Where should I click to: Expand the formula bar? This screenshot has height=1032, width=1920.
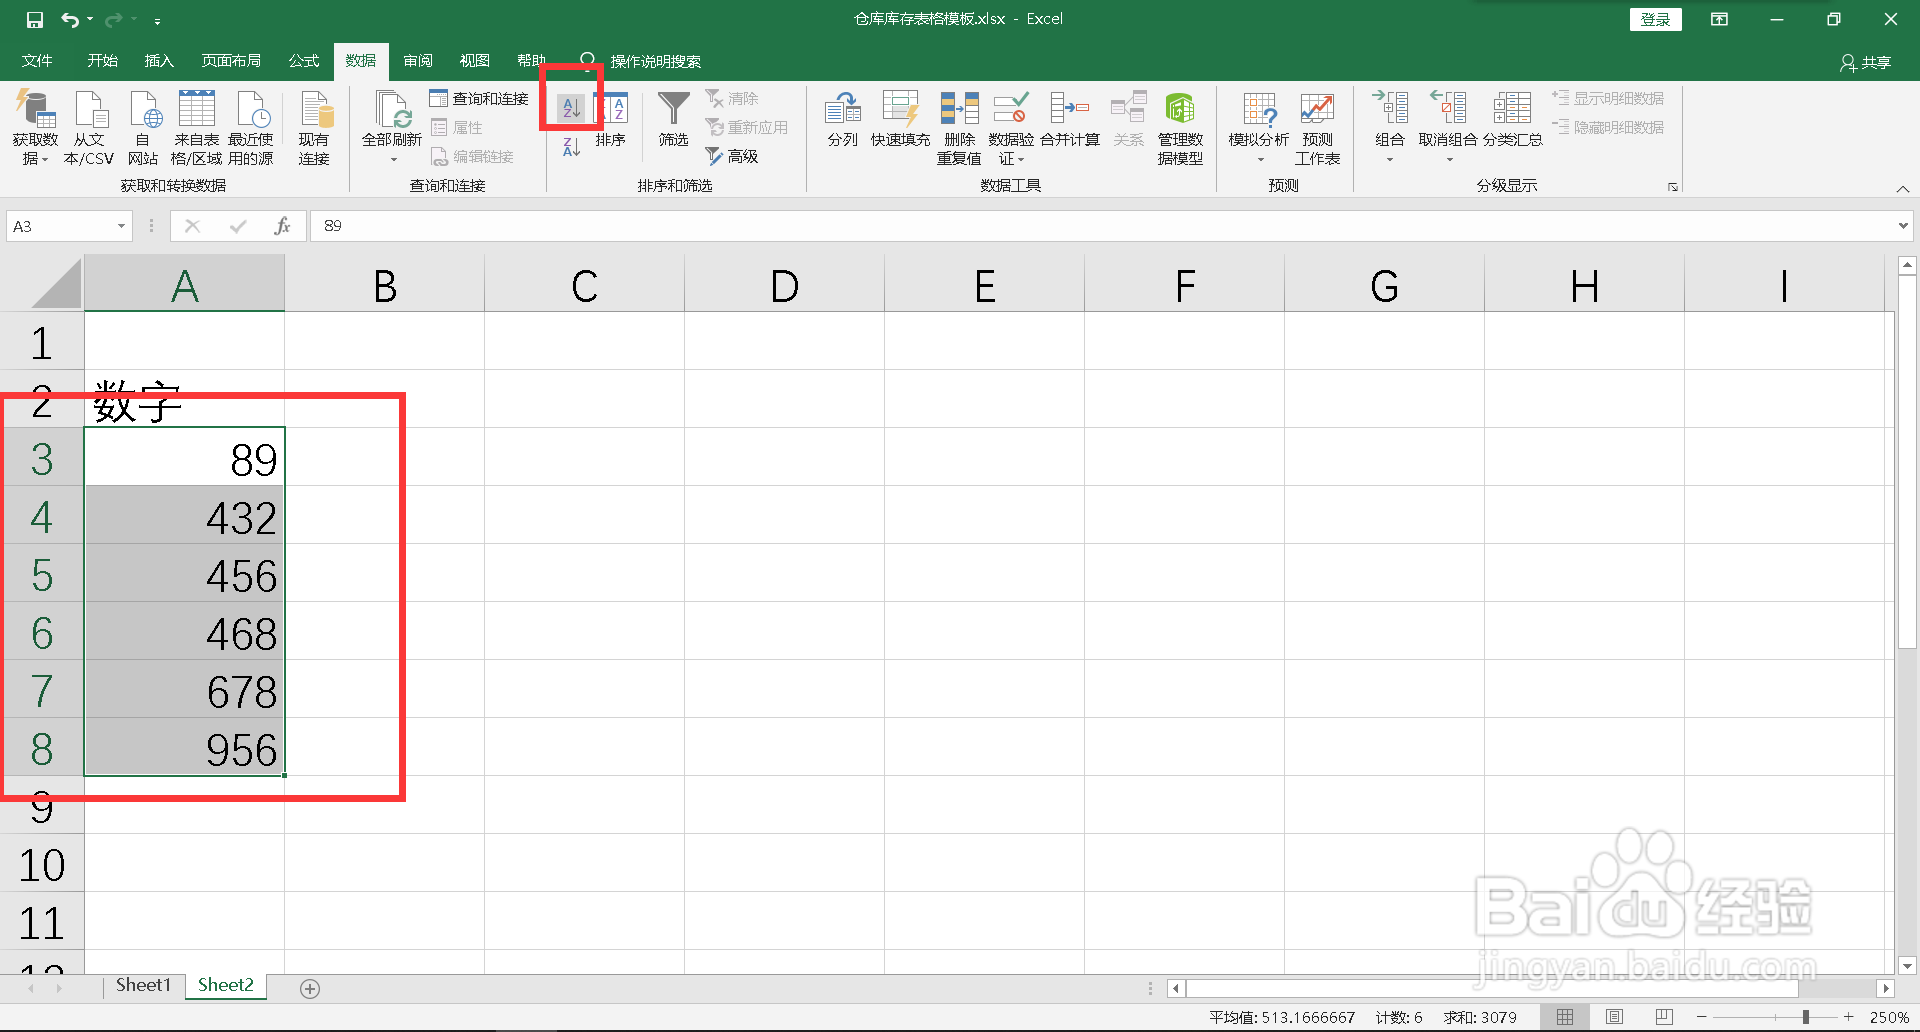[x=1902, y=227]
